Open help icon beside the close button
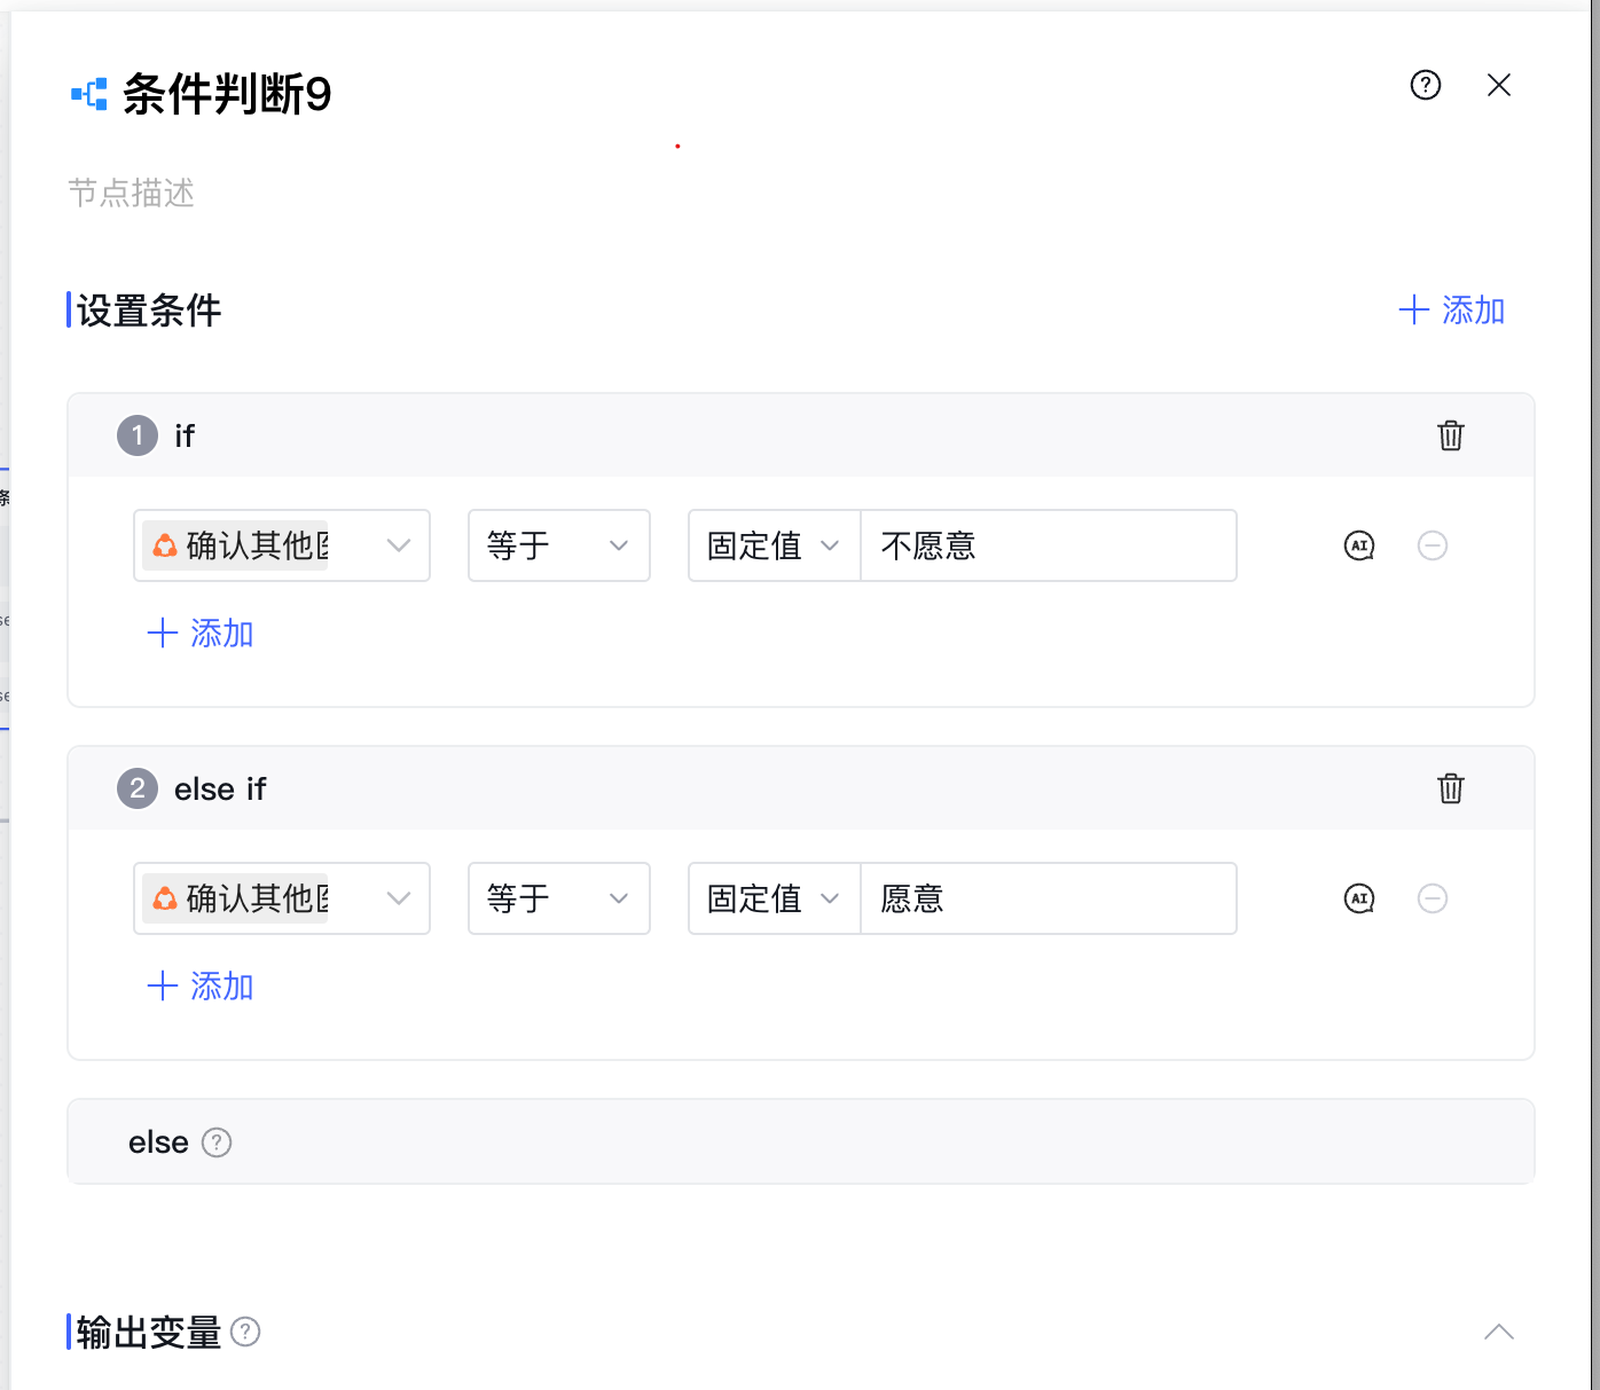Viewport: 1600px width, 1390px height. 1425,86
